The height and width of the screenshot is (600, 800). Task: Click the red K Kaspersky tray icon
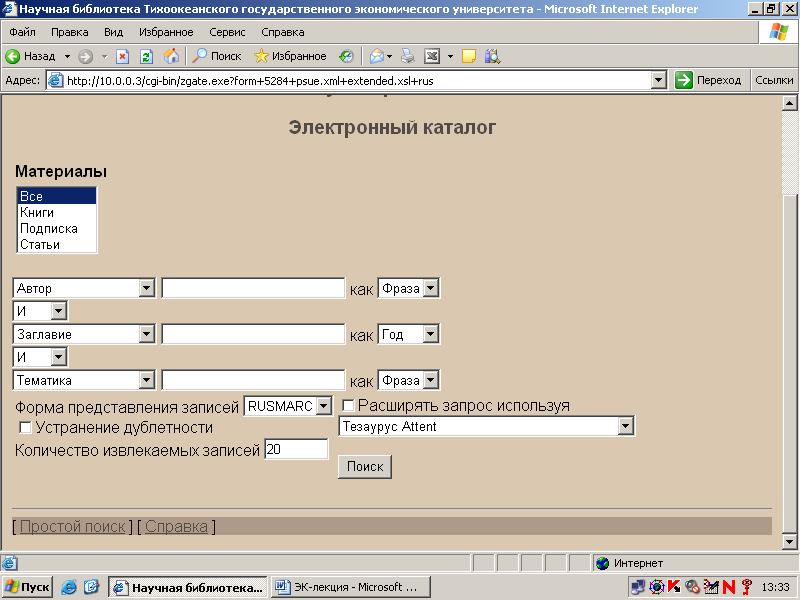click(x=674, y=587)
